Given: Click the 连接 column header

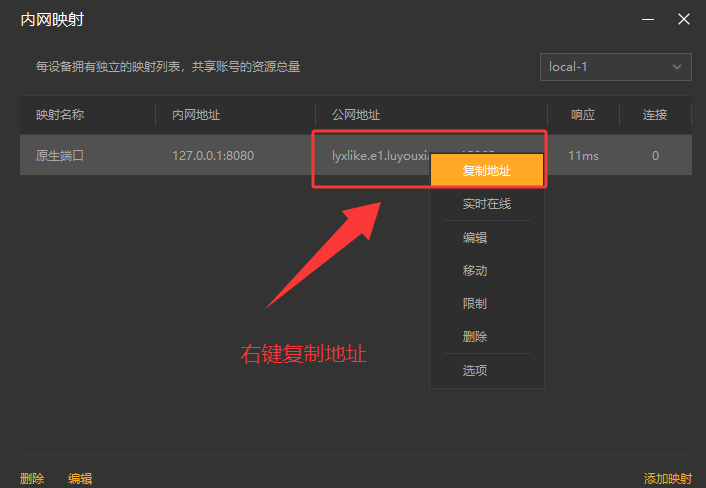Looking at the screenshot, I should (x=655, y=115).
